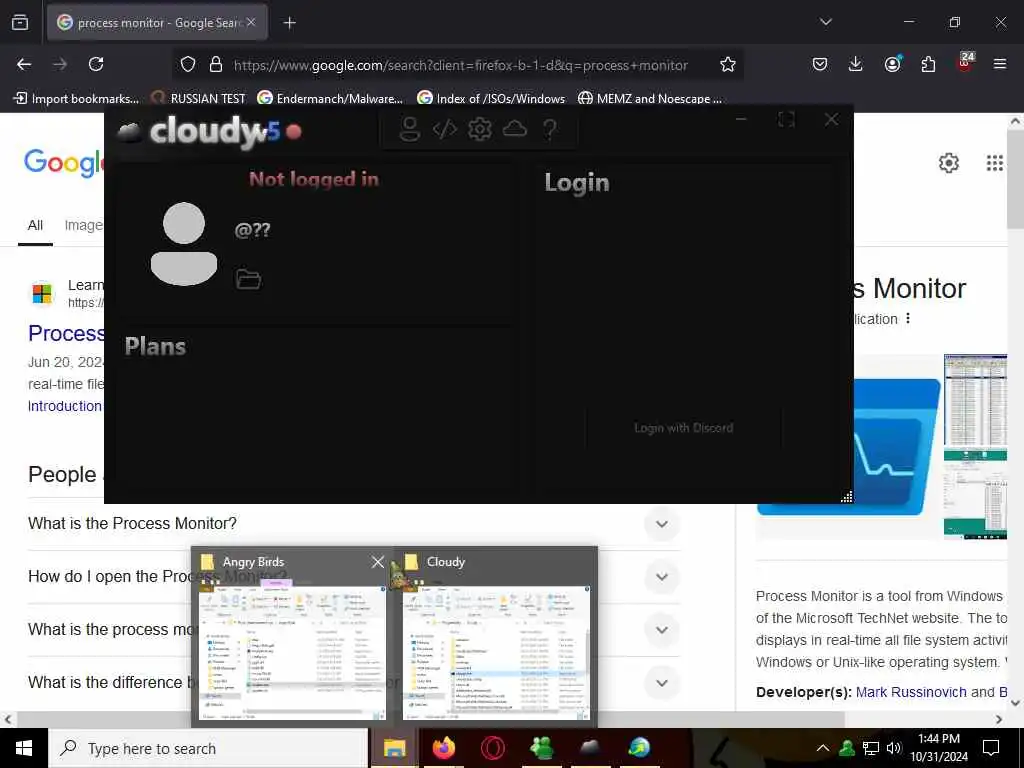Open Cloudy settings gear icon
Image resolution: width=1024 pixels, height=768 pixels.
[x=480, y=129]
